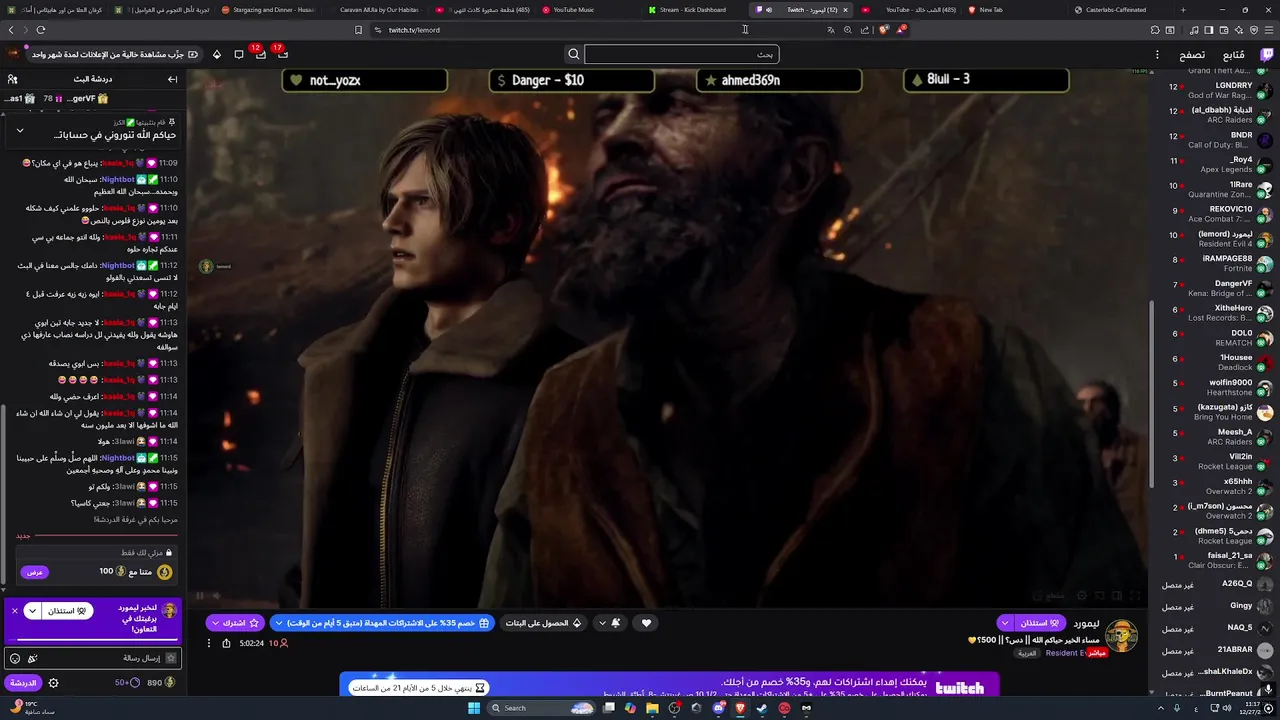Image resolution: width=1280 pixels, height=720 pixels.
Task: Click the streamer avatar below the video
Action: pyautogui.click(x=1121, y=636)
